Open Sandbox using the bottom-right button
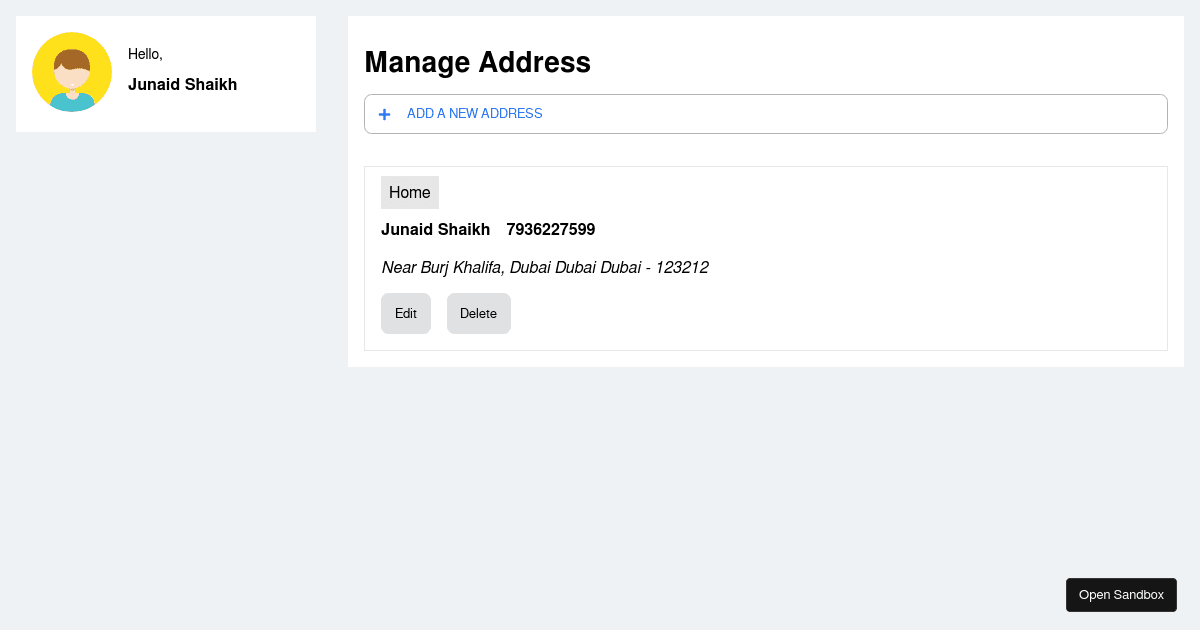The width and height of the screenshot is (1200, 630). click(1121, 594)
